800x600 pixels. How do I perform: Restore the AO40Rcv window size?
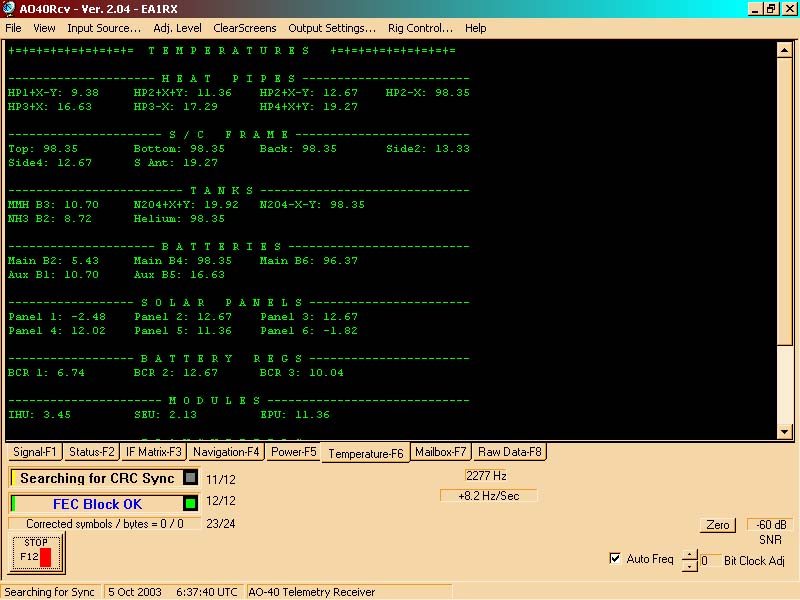click(771, 9)
